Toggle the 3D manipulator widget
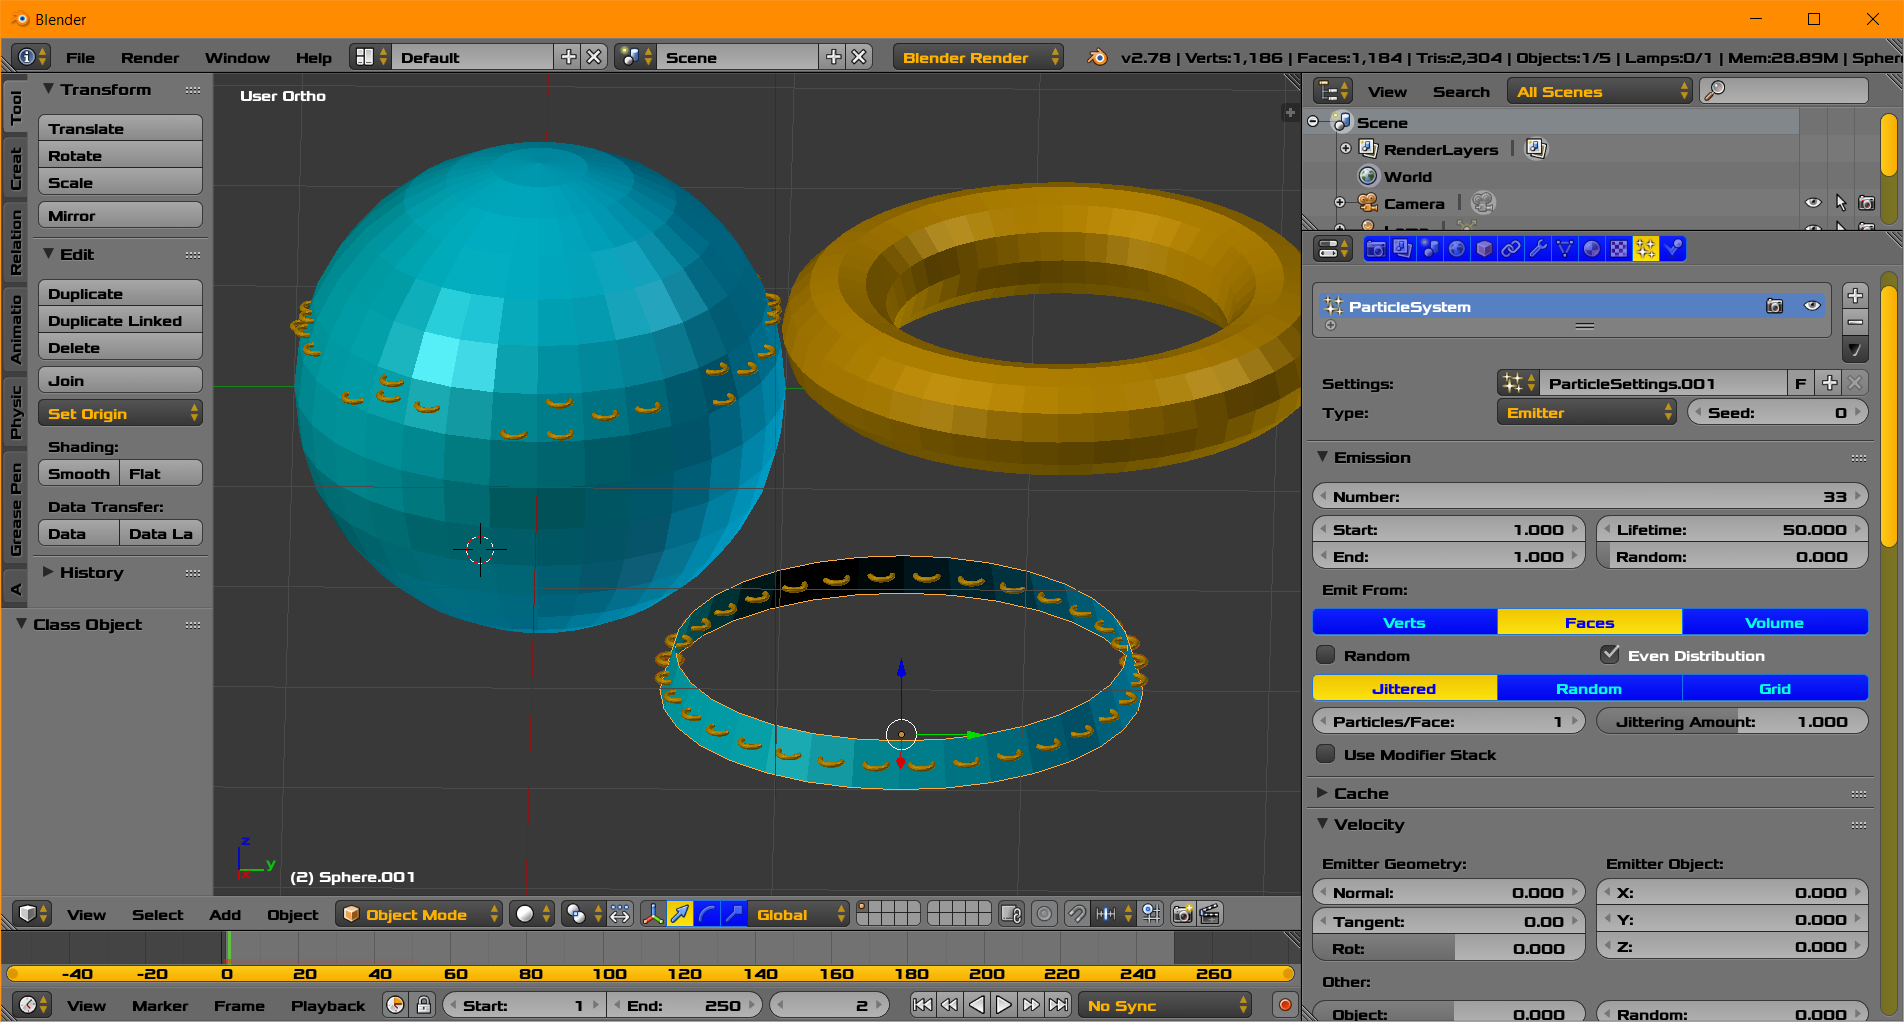This screenshot has width=1904, height=1022. (x=653, y=914)
